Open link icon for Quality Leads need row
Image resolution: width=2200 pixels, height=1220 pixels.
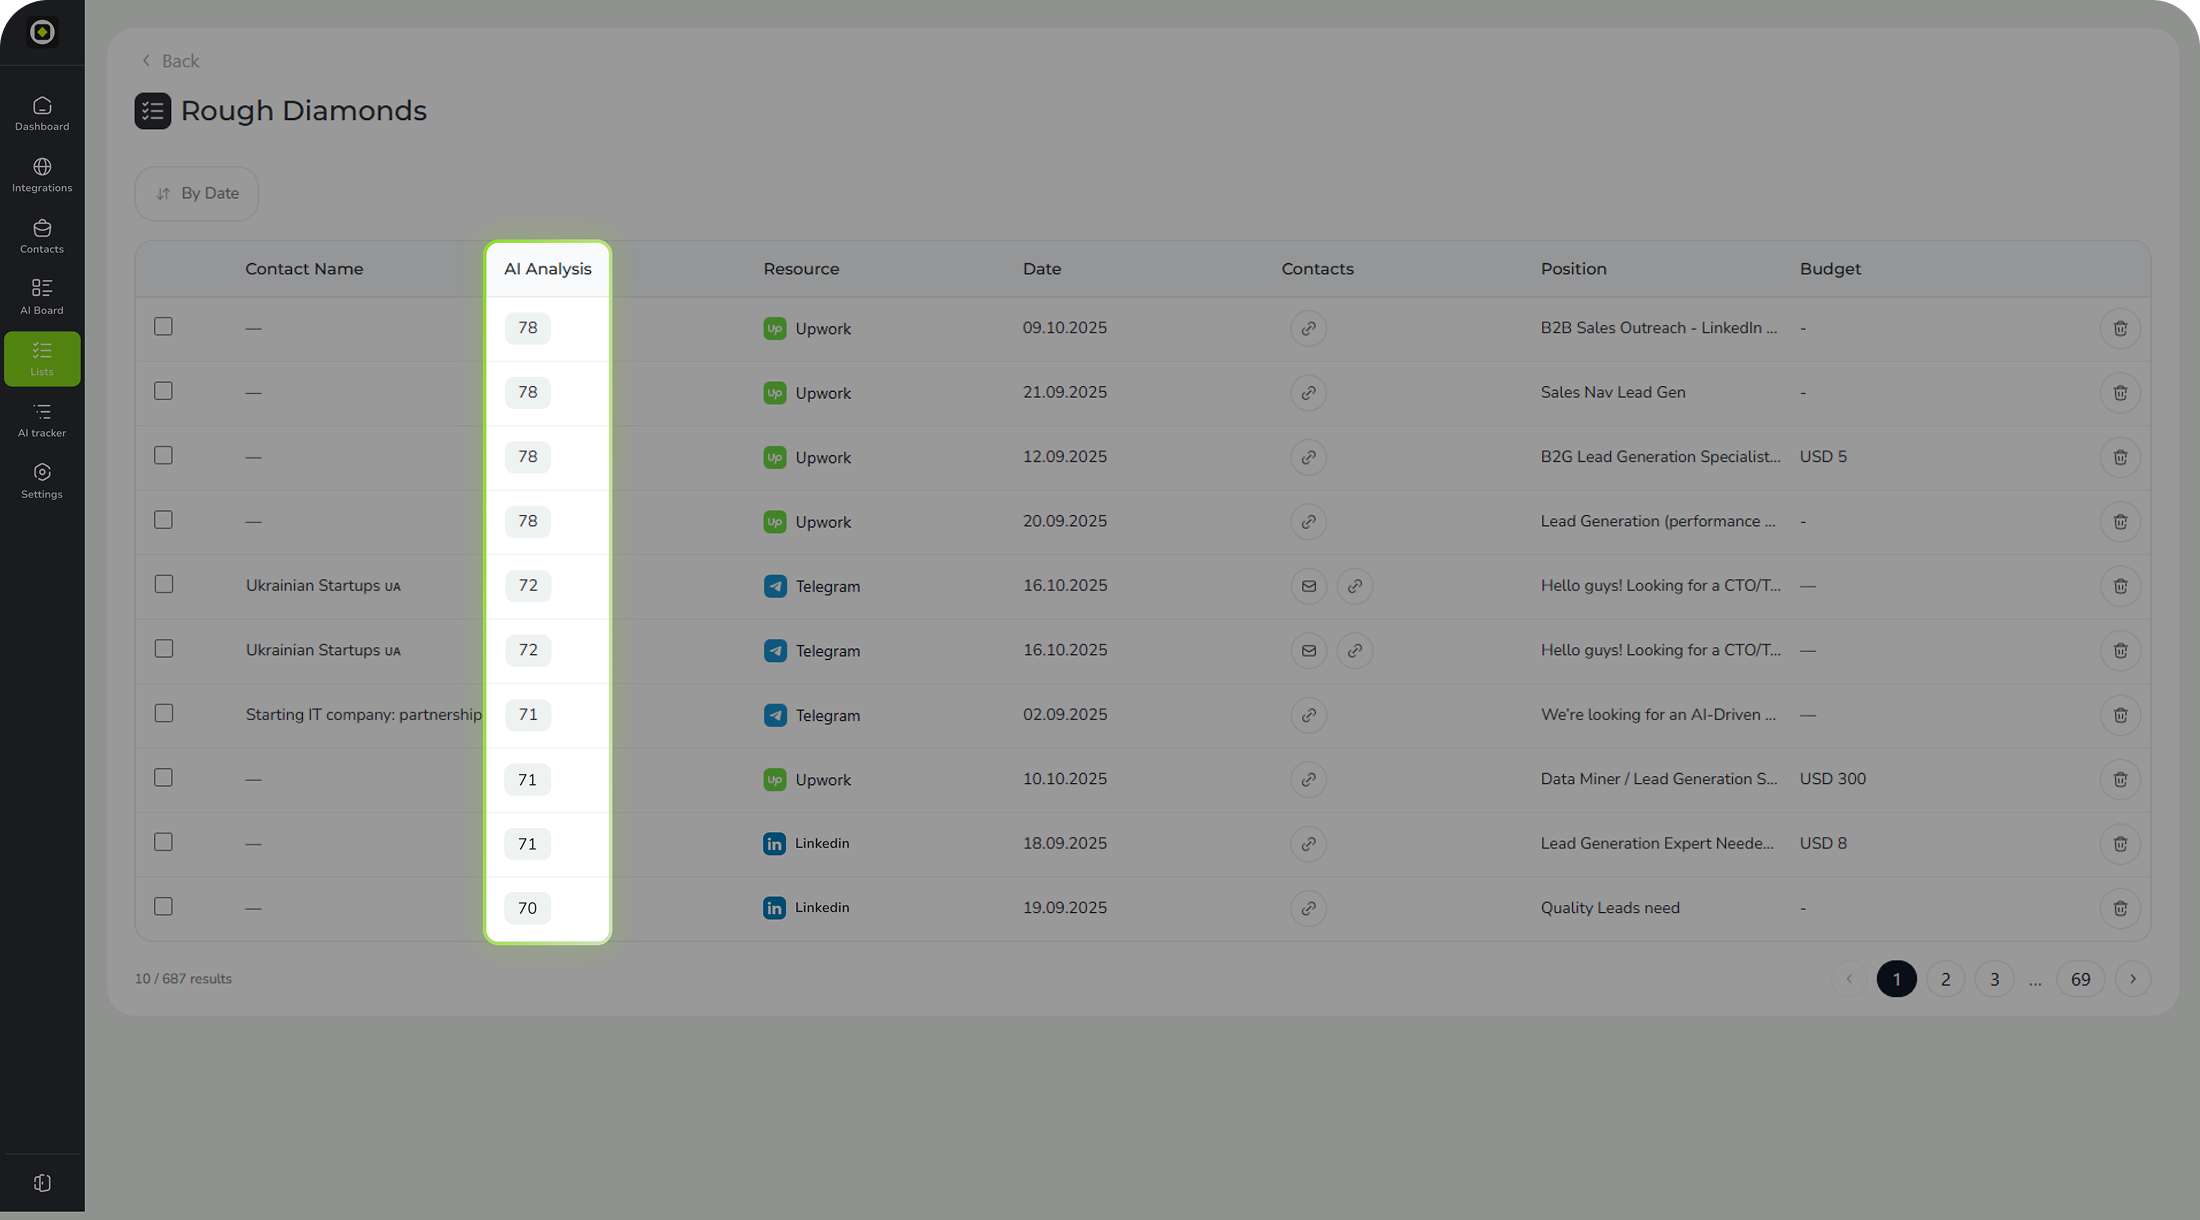(1308, 908)
